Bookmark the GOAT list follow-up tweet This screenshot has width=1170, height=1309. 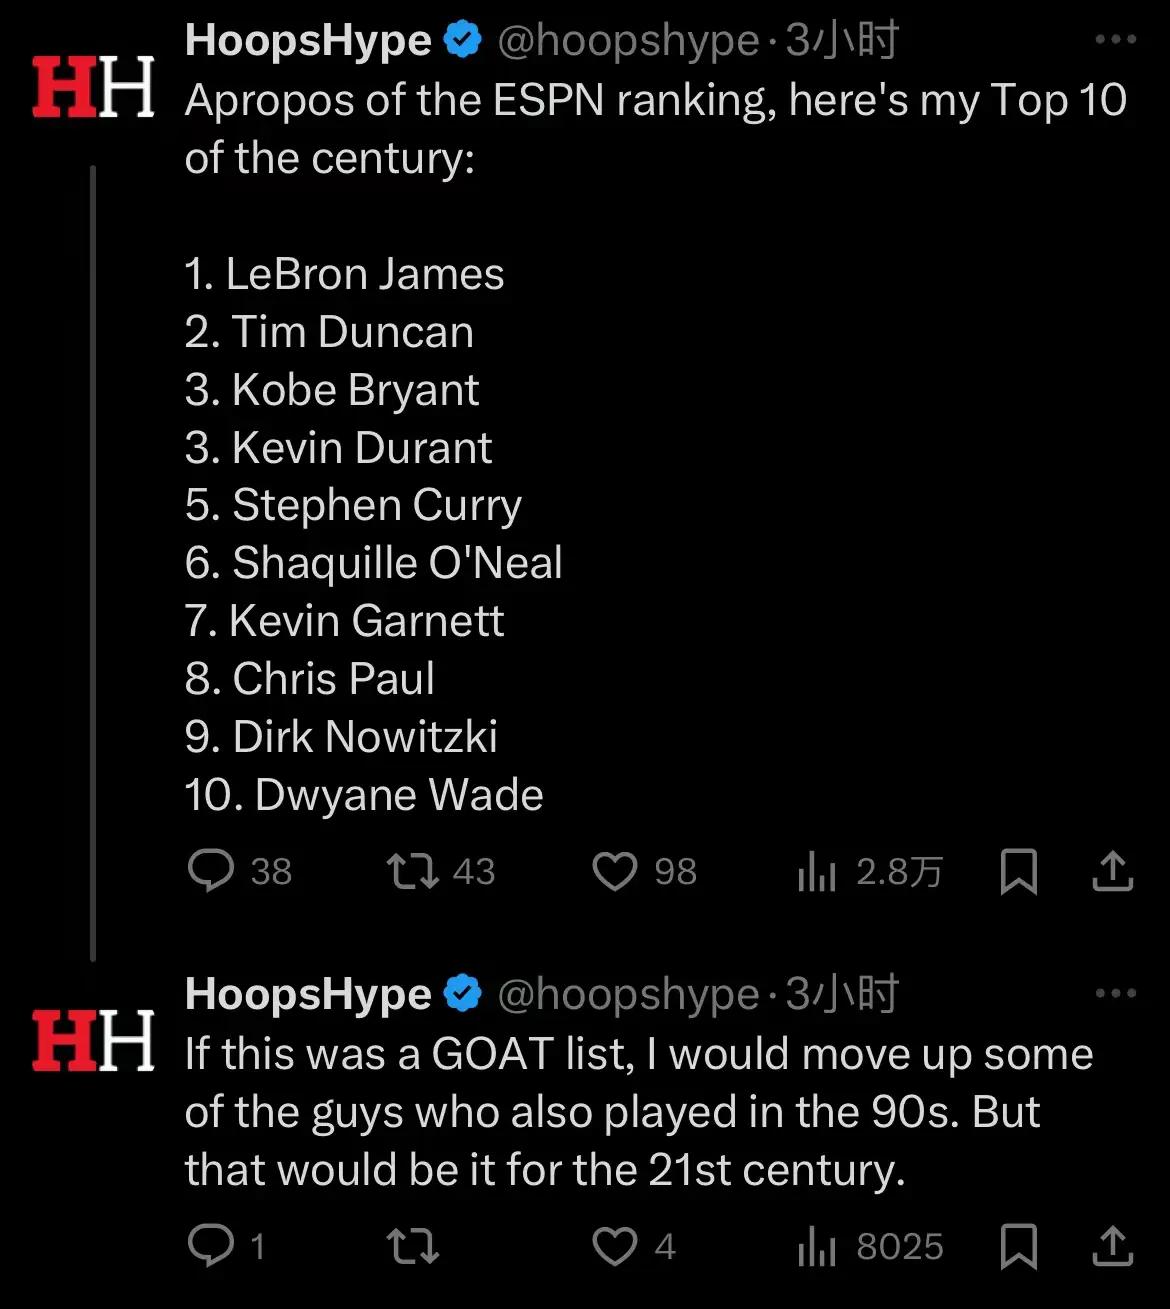[1018, 1246]
